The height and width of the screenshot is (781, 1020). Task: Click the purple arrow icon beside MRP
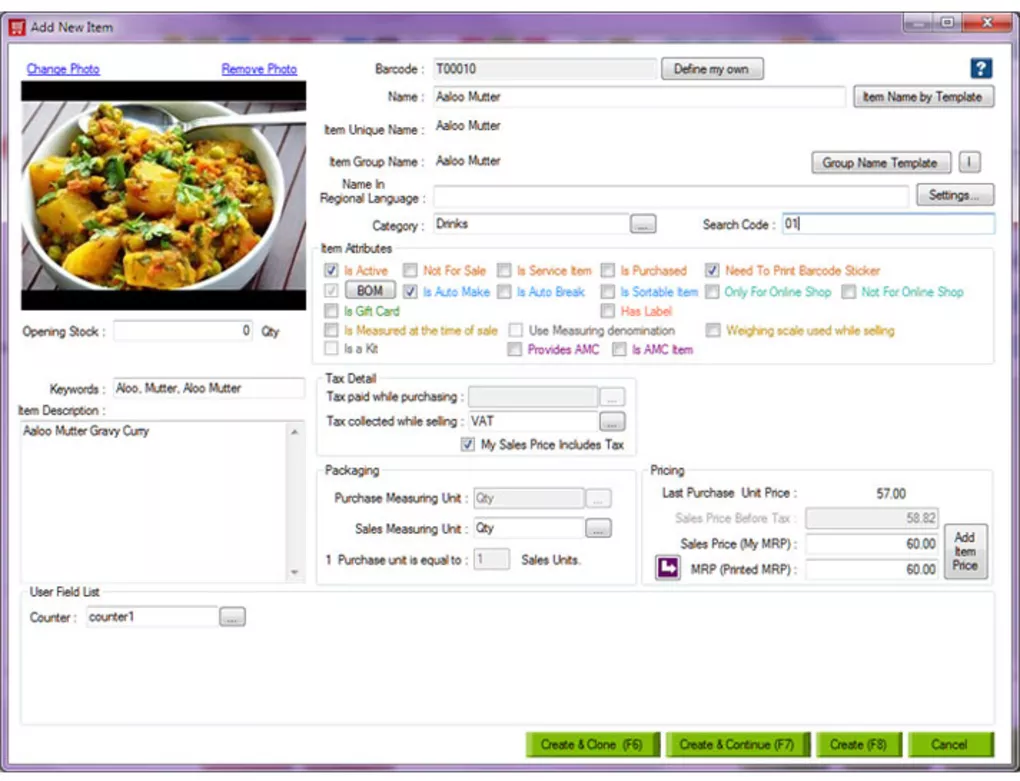(x=667, y=569)
